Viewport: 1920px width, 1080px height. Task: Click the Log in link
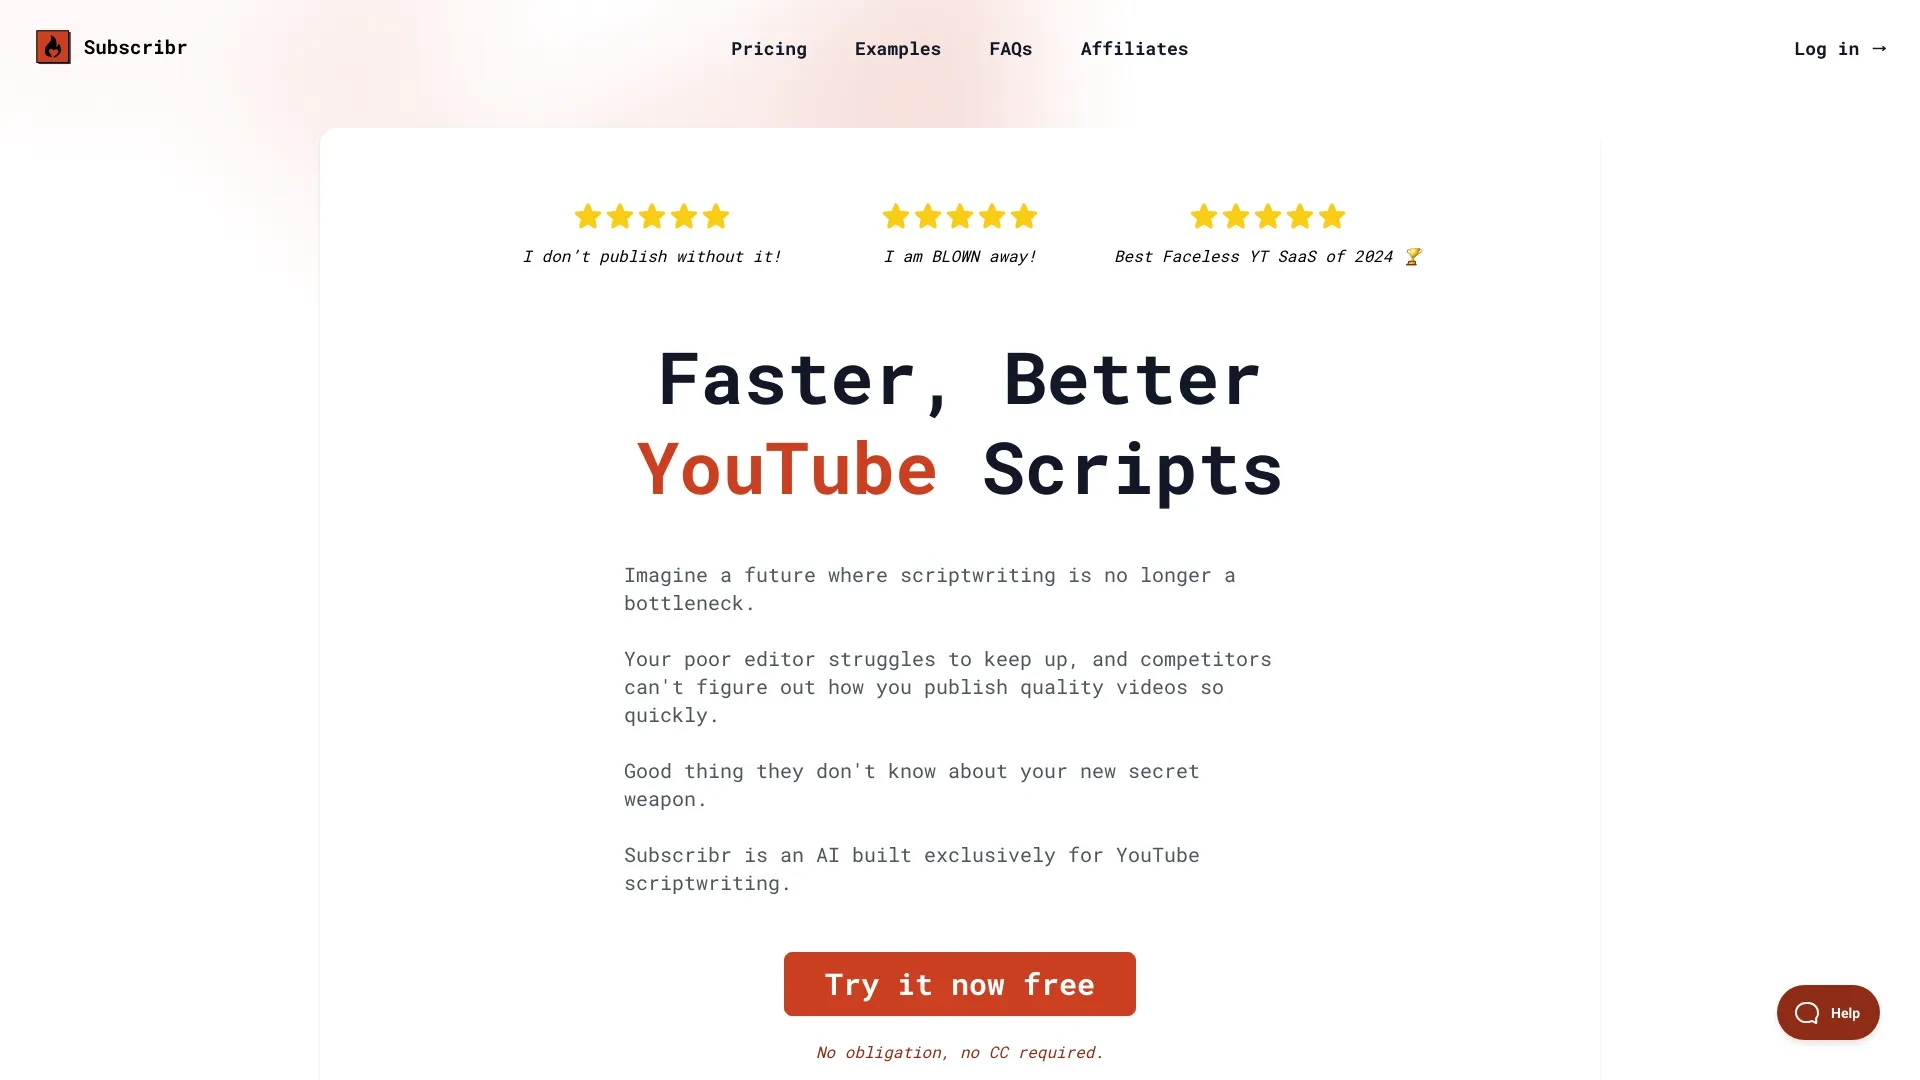(x=1842, y=47)
